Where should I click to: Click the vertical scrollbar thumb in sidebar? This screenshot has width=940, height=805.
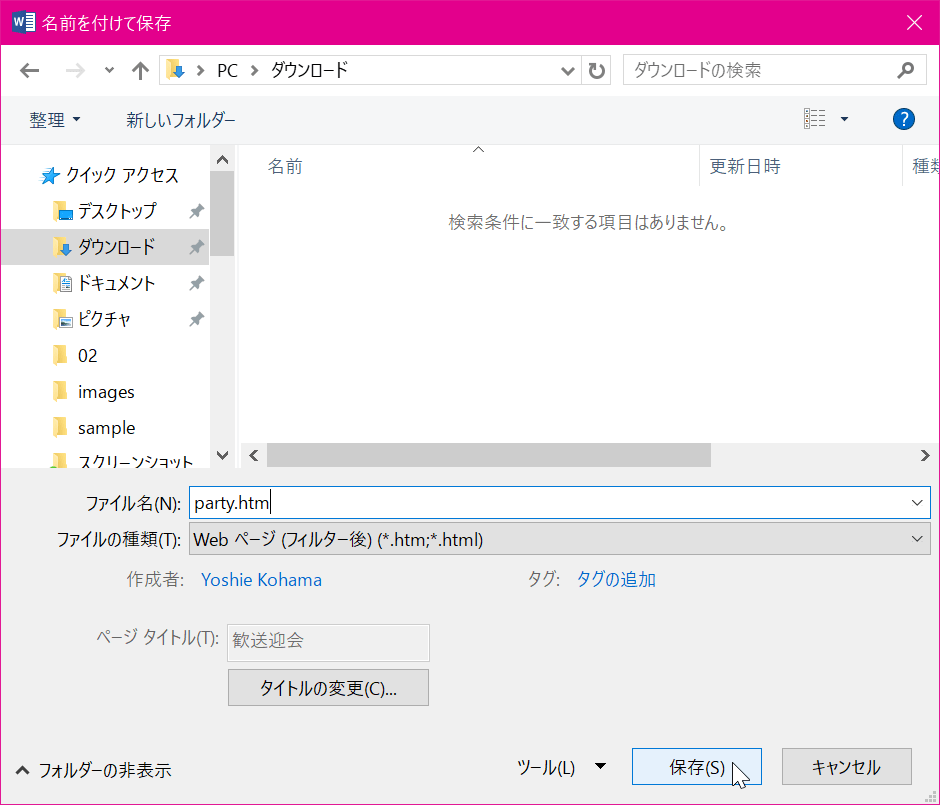pyautogui.click(x=222, y=213)
